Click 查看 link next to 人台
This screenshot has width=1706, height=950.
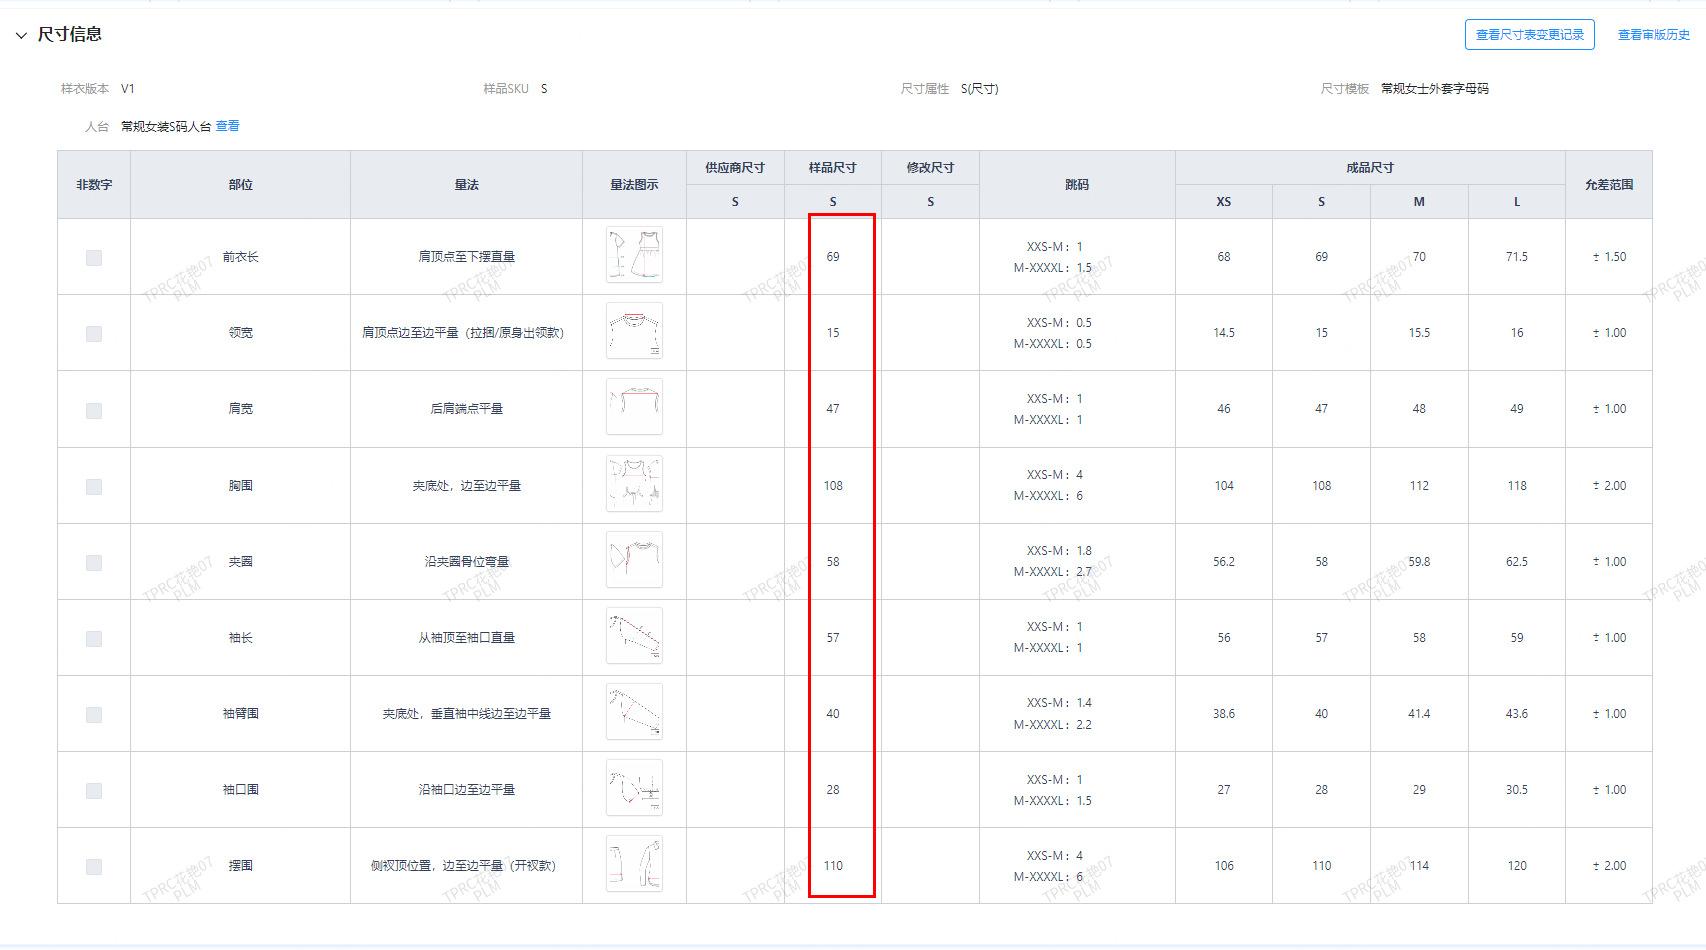pos(228,126)
